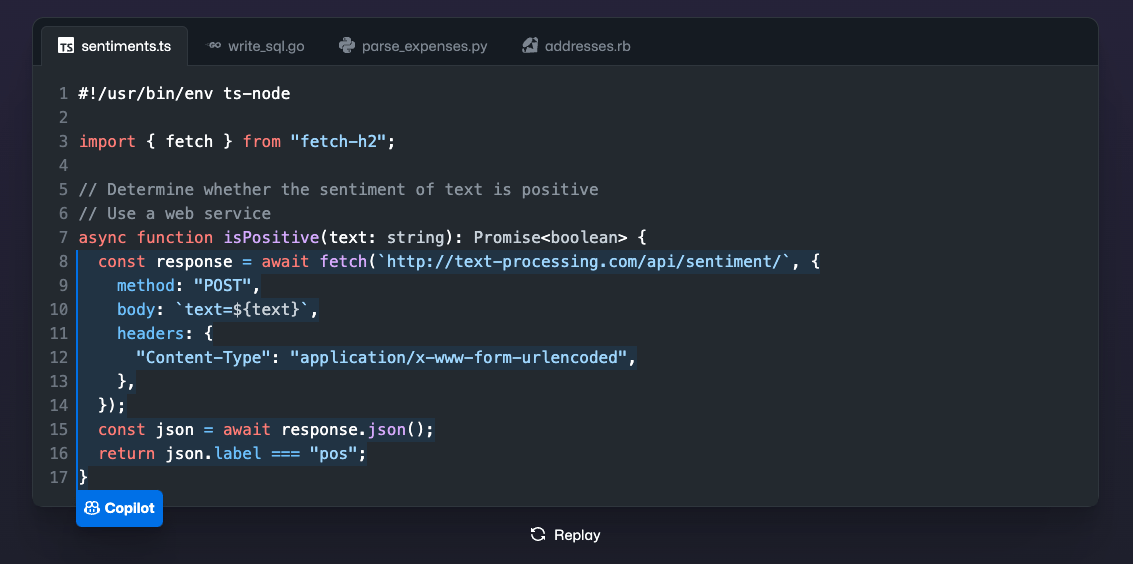Click line number 7 in the gutter

pyautogui.click(x=63, y=237)
